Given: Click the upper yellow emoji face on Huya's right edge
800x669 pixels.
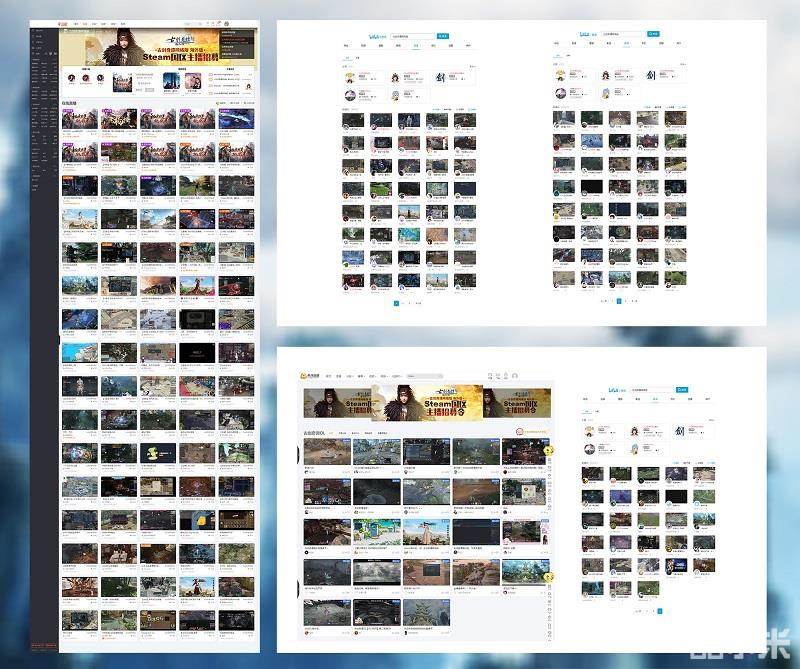Looking at the screenshot, I should pos(550,451).
